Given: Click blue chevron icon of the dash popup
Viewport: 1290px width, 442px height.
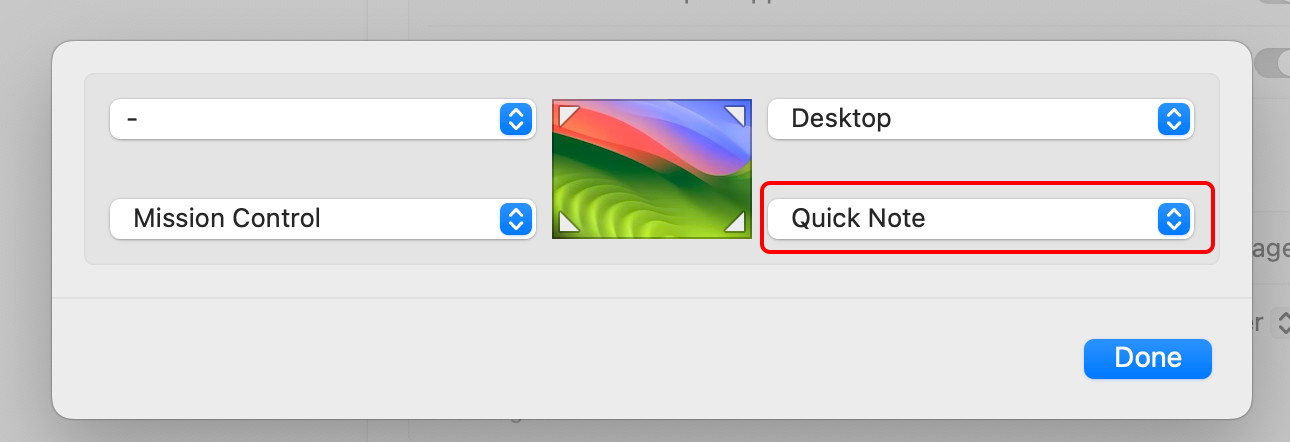Looking at the screenshot, I should [513, 119].
